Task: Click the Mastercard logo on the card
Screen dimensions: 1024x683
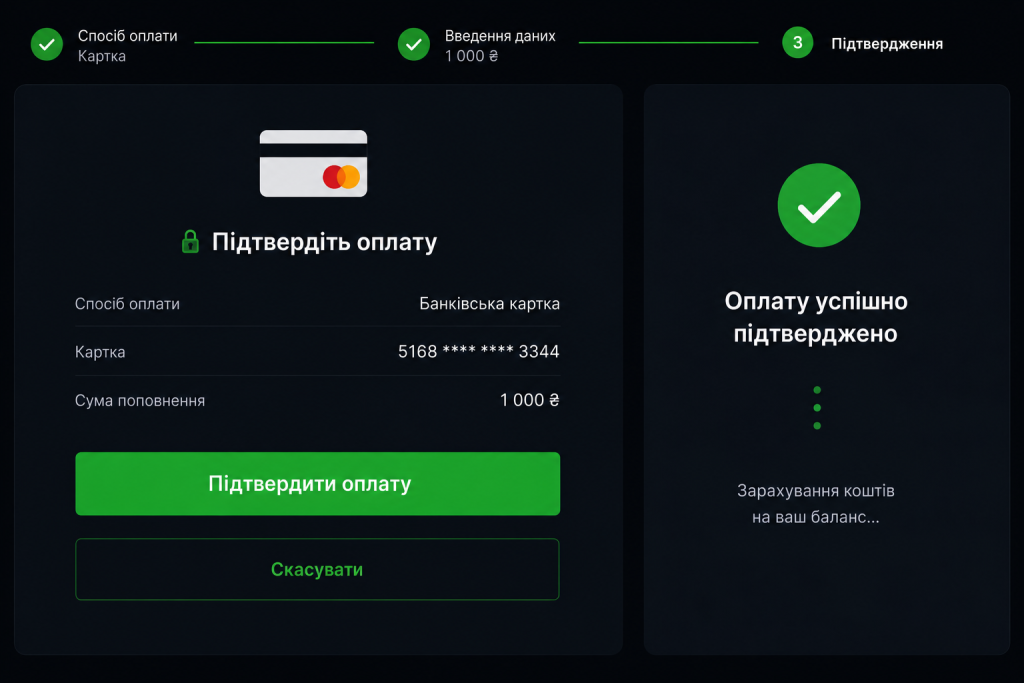Action: [x=342, y=177]
